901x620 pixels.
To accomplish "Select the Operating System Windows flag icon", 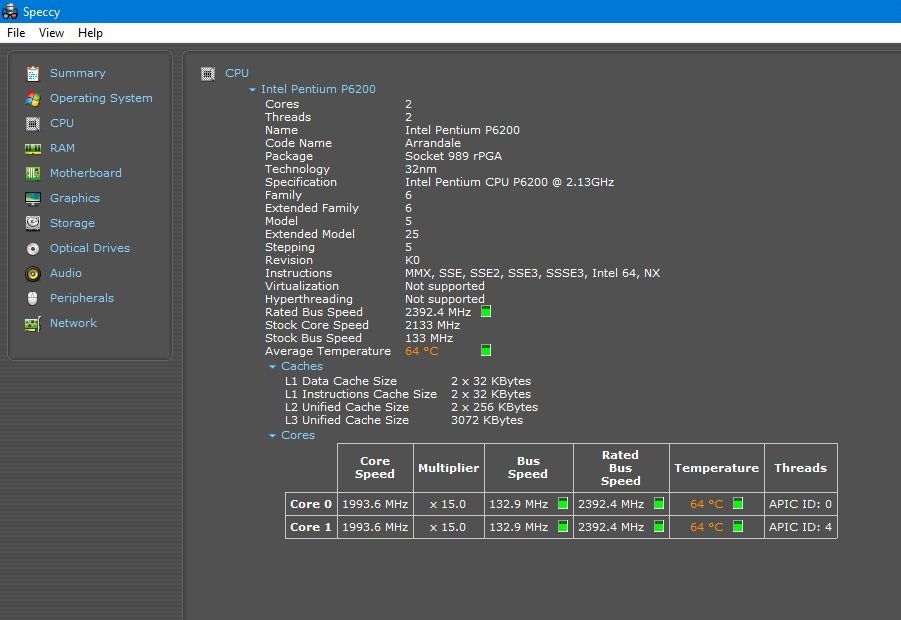I will pyautogui.click(x=33, y=98).
